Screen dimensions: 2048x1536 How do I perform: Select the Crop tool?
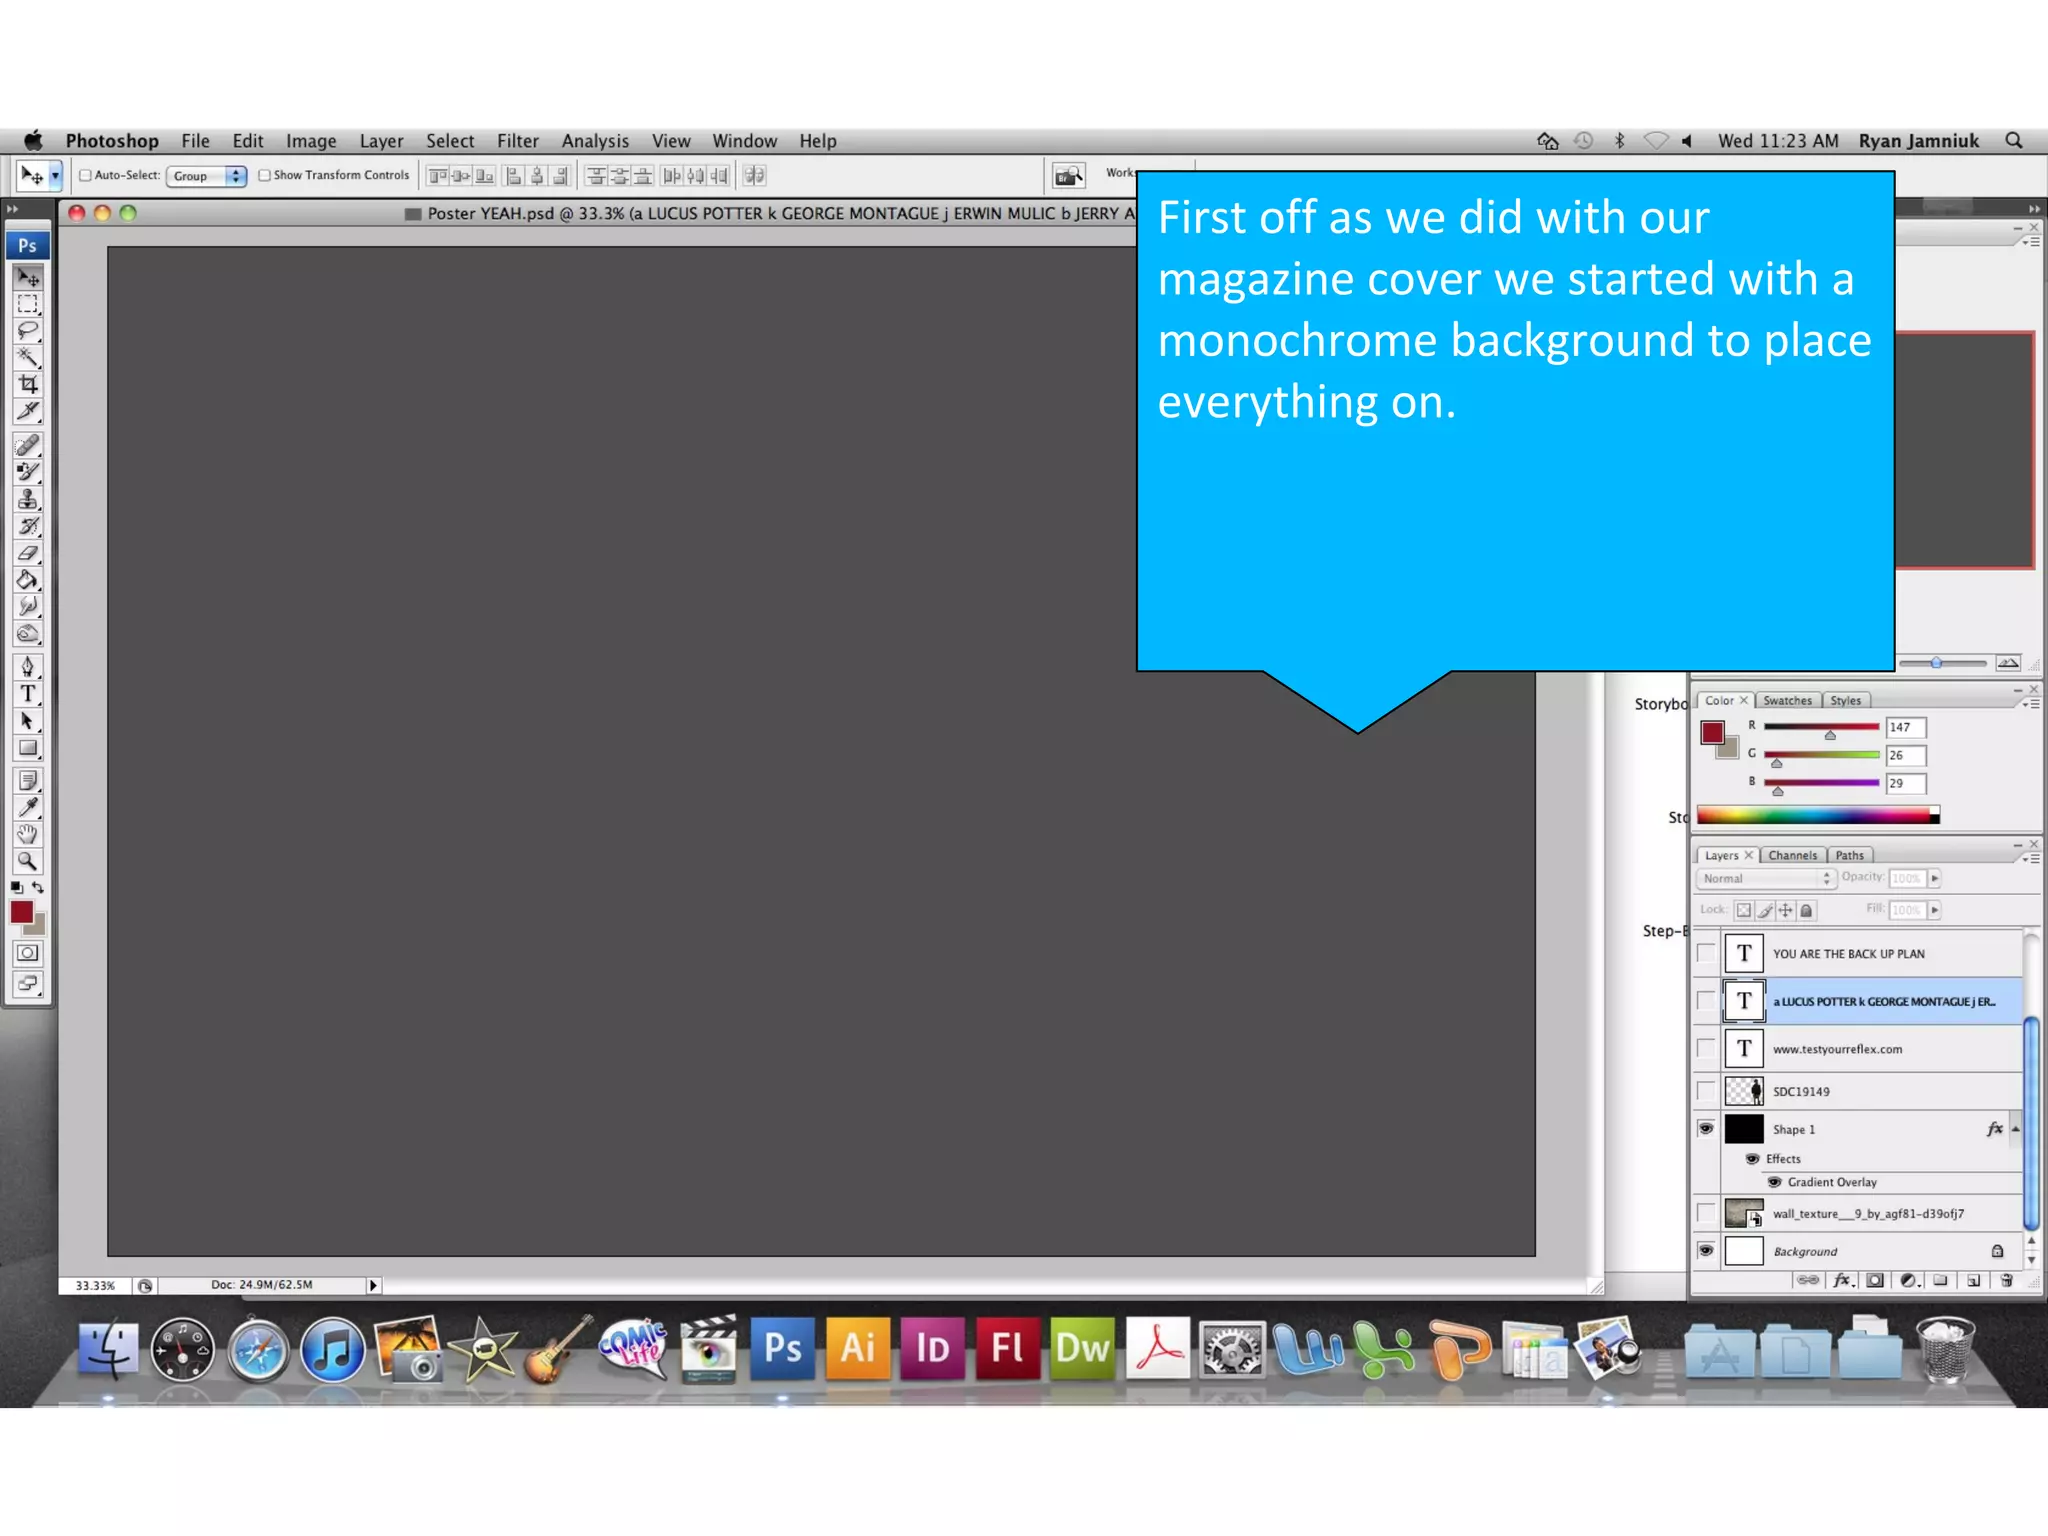pyautogui.click(x=28, y=385)
